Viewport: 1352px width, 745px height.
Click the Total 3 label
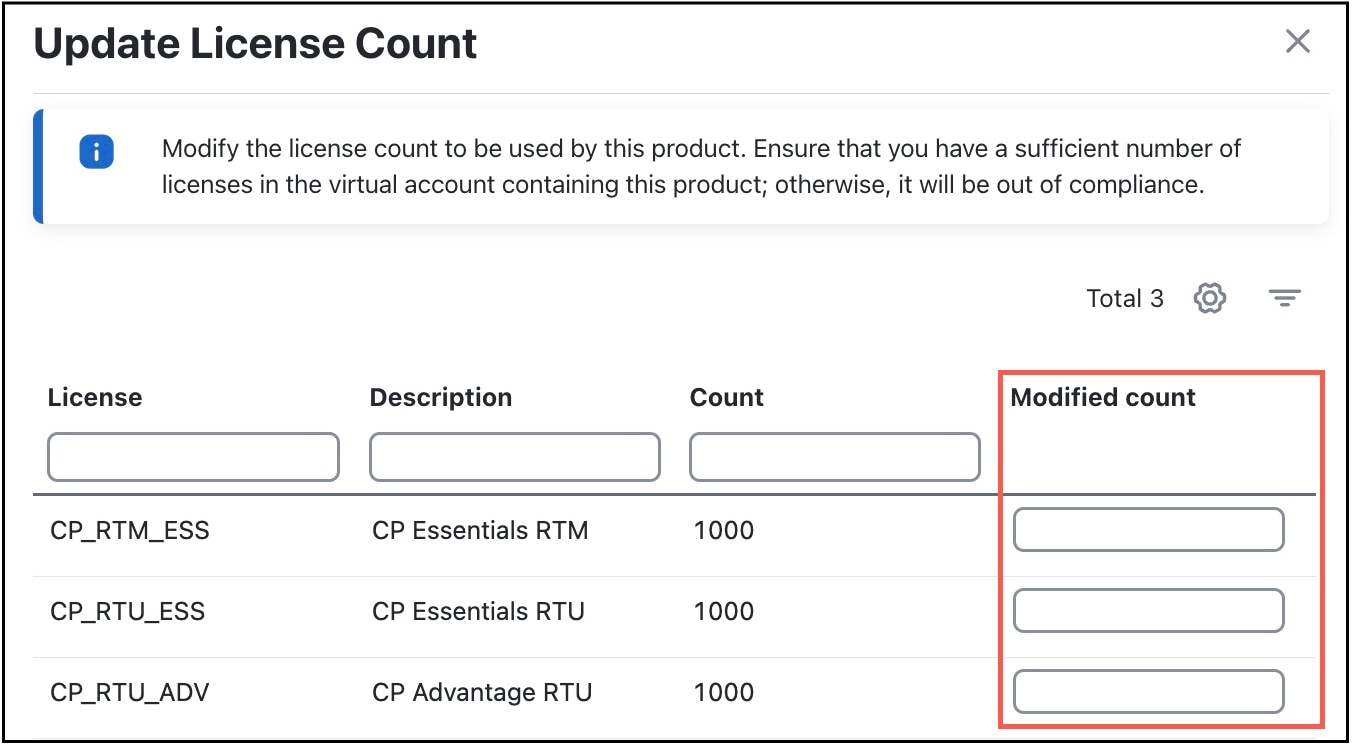(x=1125, y=298)
